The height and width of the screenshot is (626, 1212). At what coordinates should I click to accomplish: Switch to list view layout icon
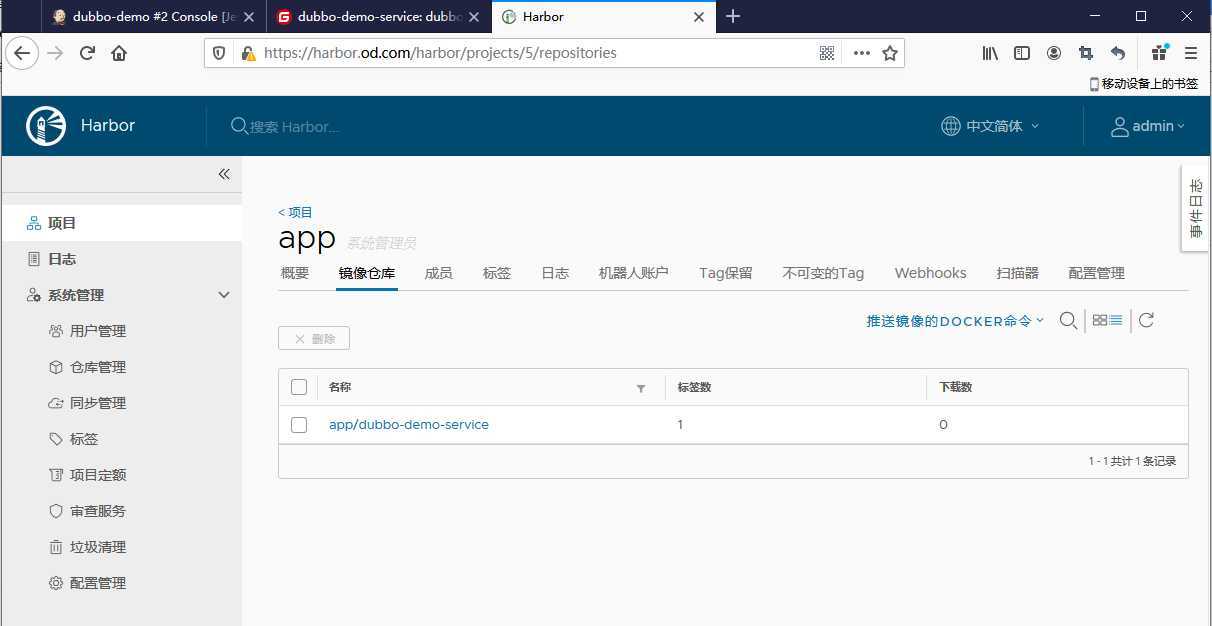coord(1116,320)
